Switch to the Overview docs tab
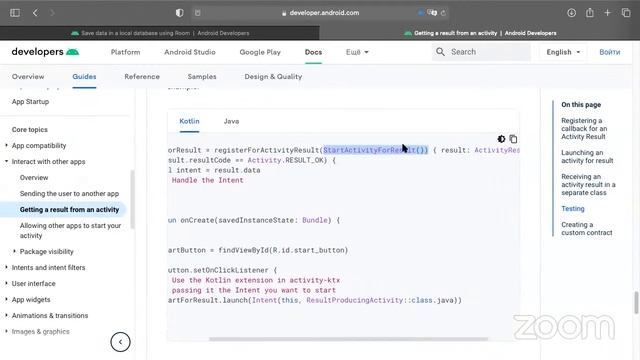 tap(28, 76)
